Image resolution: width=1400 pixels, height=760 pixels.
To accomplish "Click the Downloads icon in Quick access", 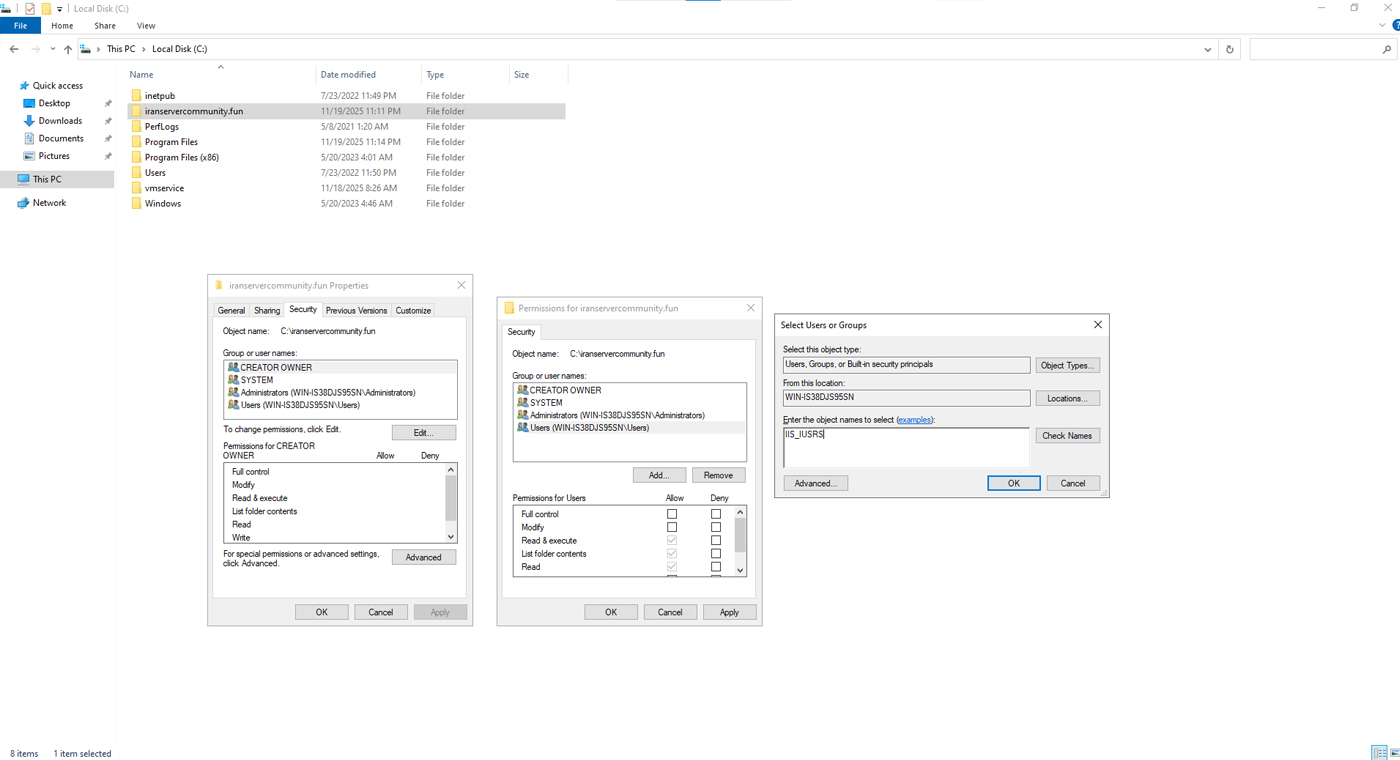I will (x=29, y=121).
